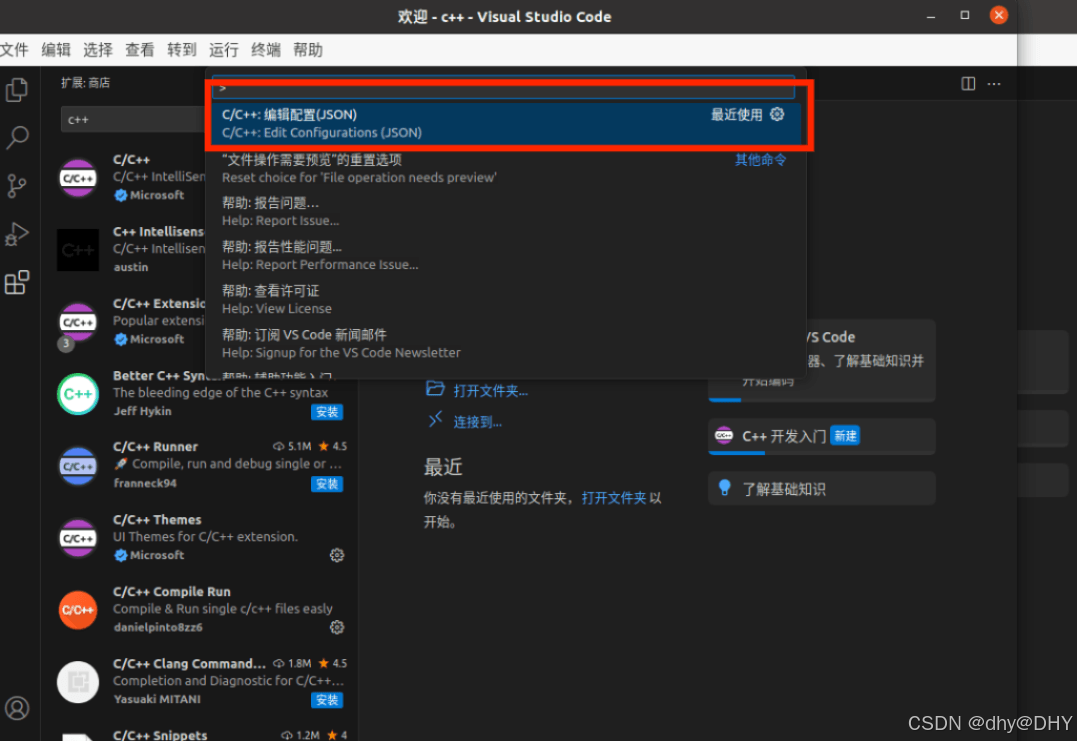Open the C/C++ Compile Run extension entry

[x=202, y=610]
